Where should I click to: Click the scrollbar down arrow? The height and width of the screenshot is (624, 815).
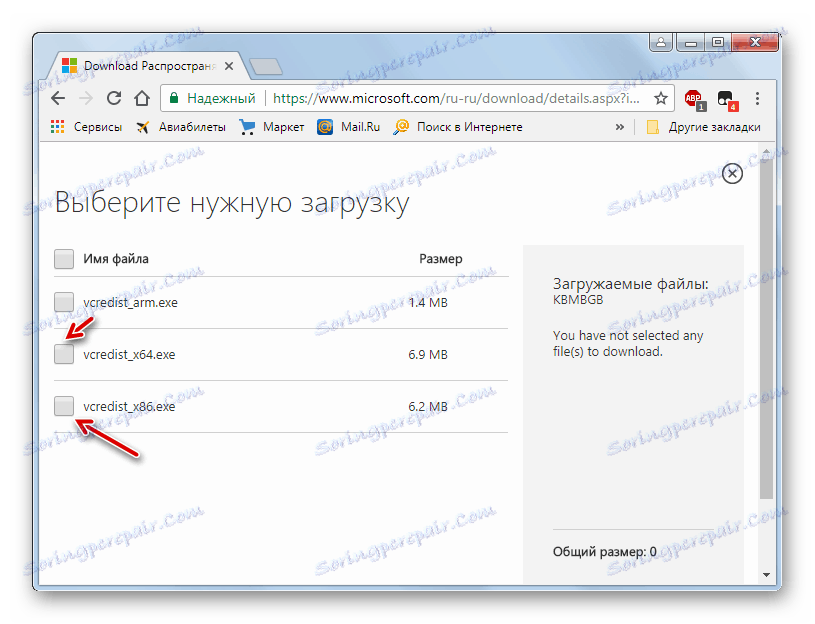[x=767, y=575]
